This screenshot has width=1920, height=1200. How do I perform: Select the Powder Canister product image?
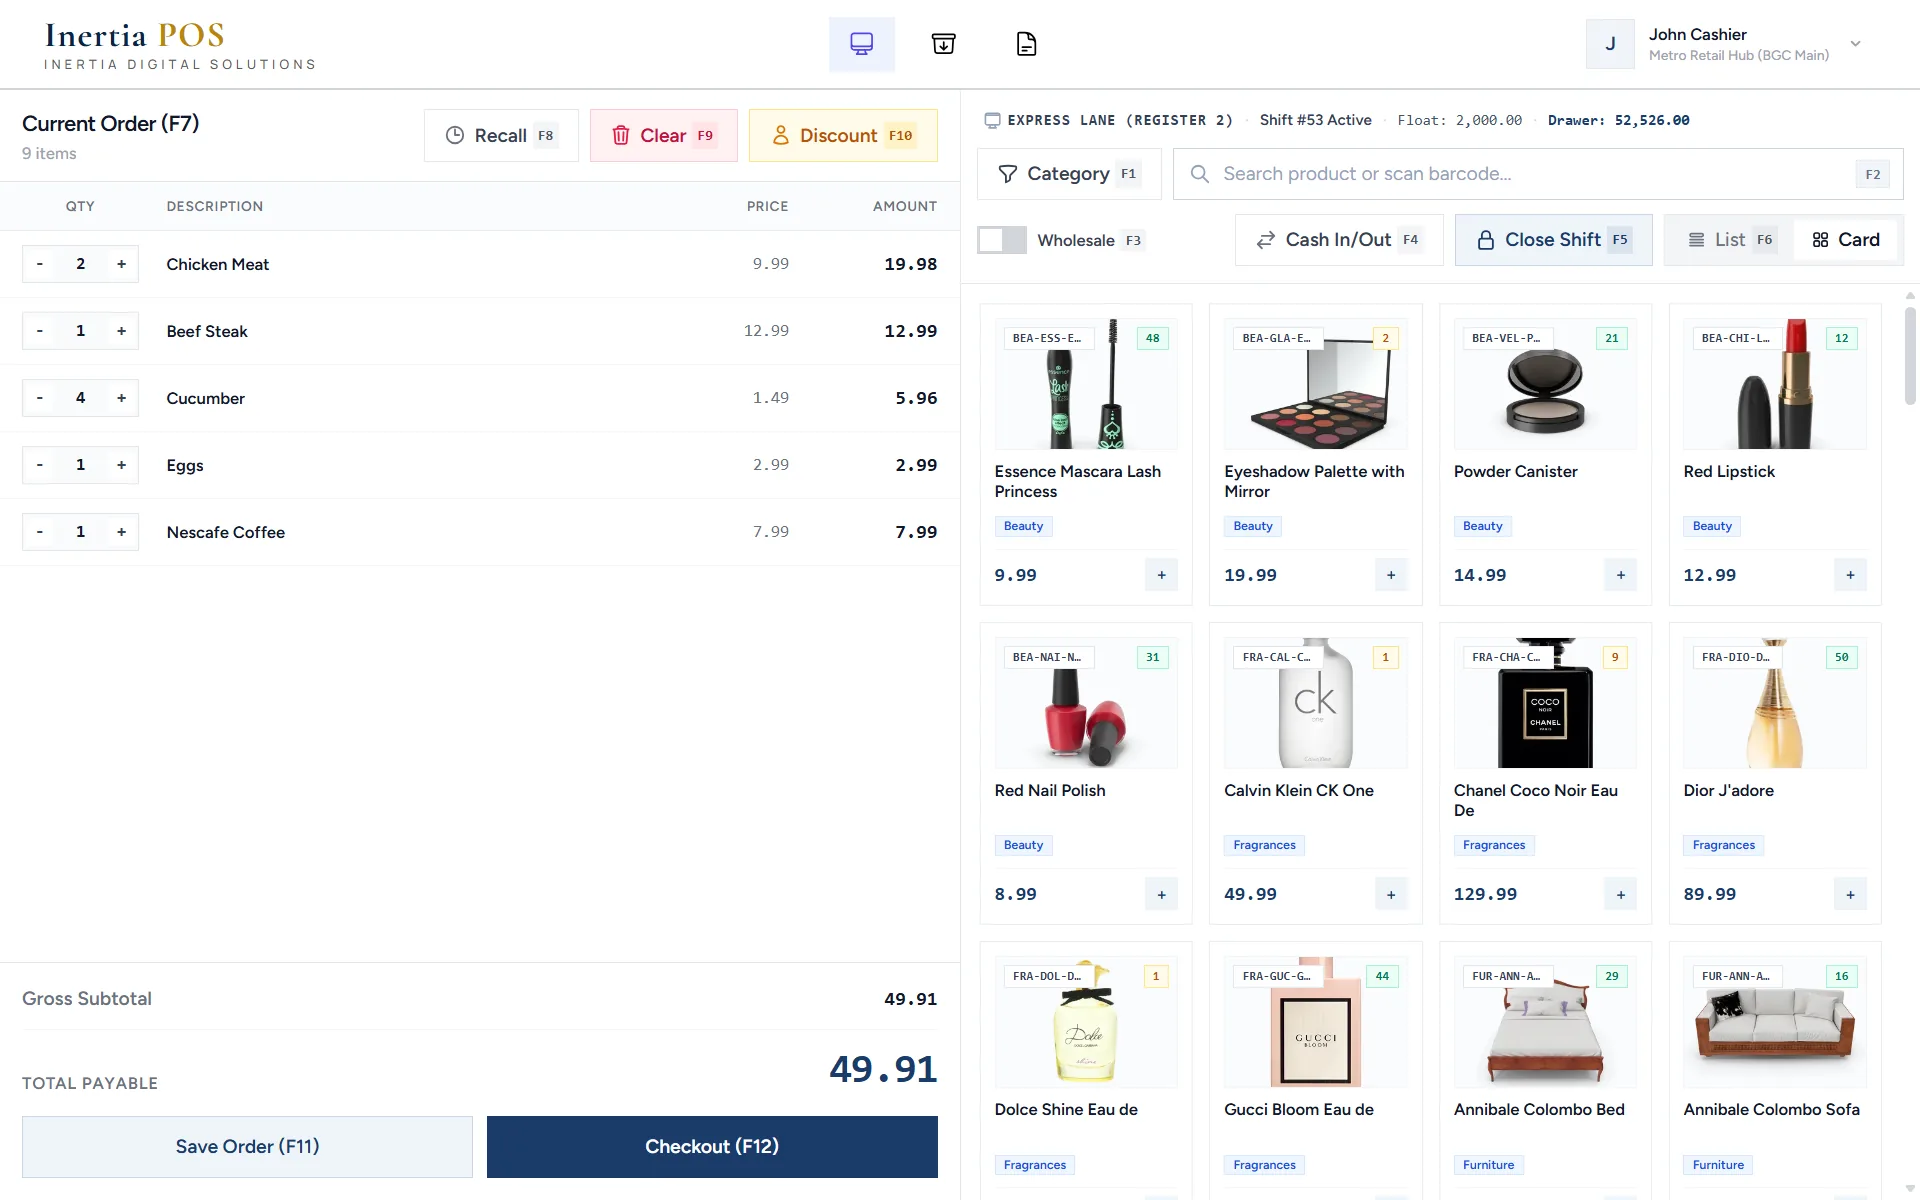click(1545, 384)
